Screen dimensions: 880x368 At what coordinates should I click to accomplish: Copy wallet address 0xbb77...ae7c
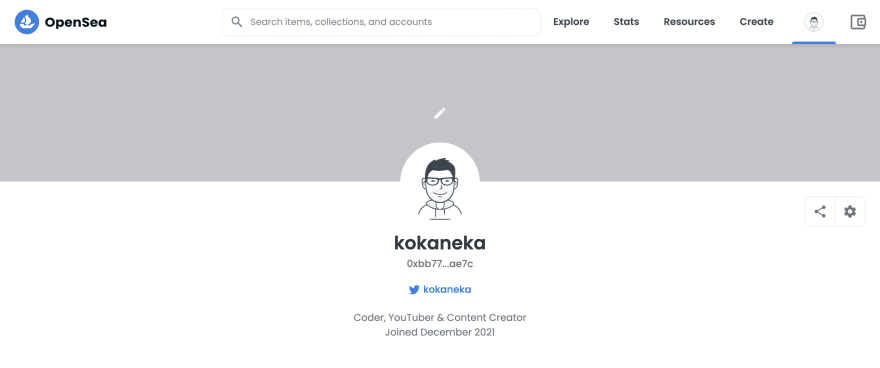tap(440, 264)
